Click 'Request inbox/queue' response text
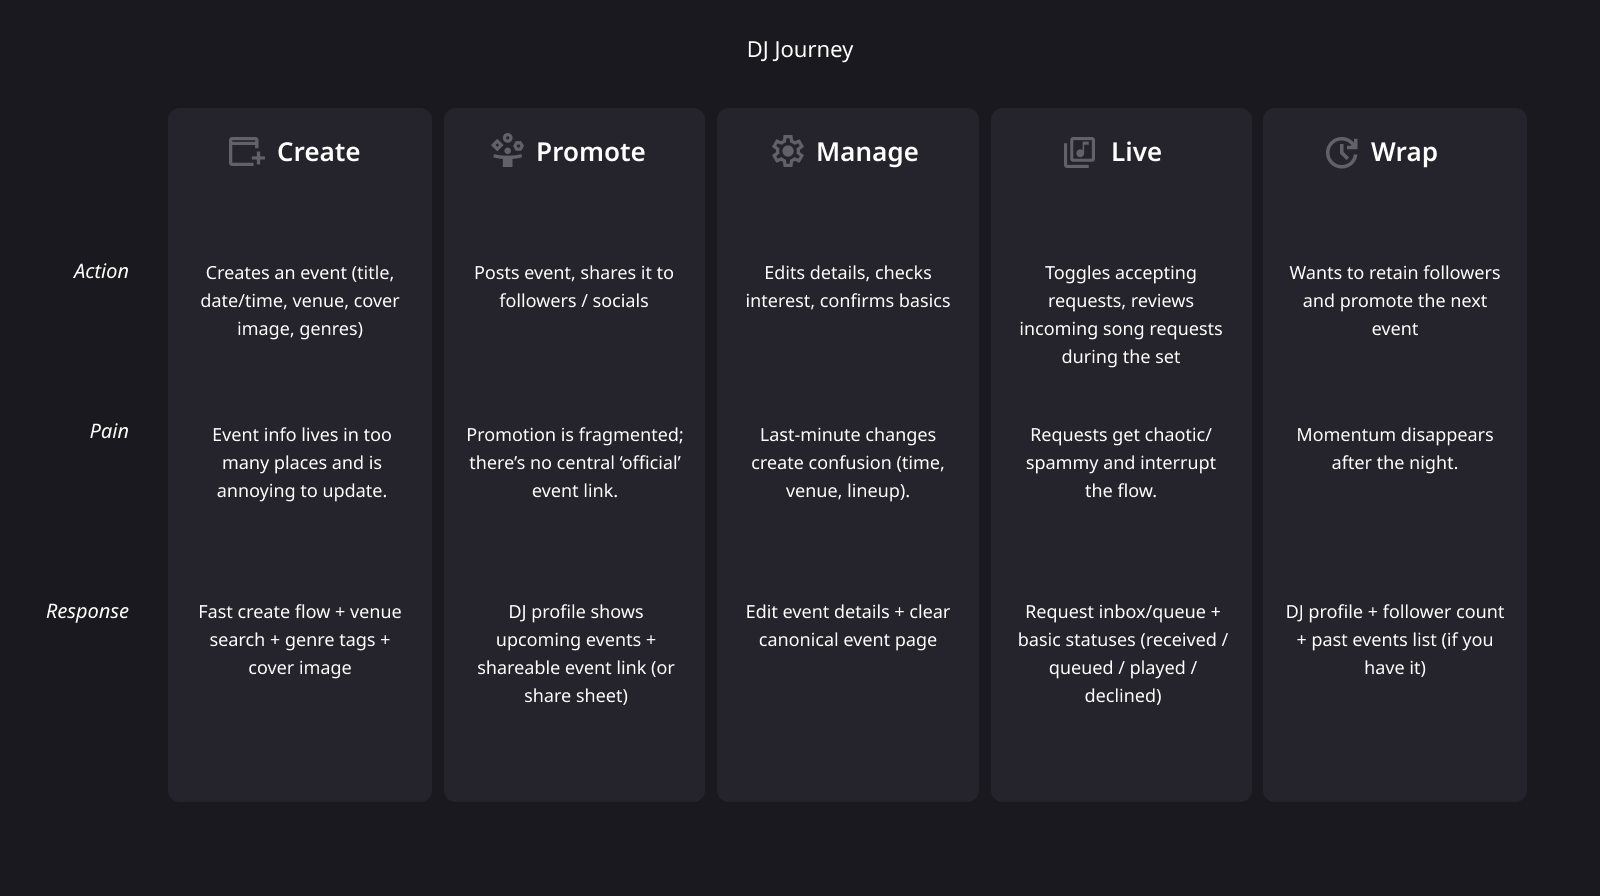Image resolution: width=1600 pixels, height=896 pixels. coord(1122,653)
